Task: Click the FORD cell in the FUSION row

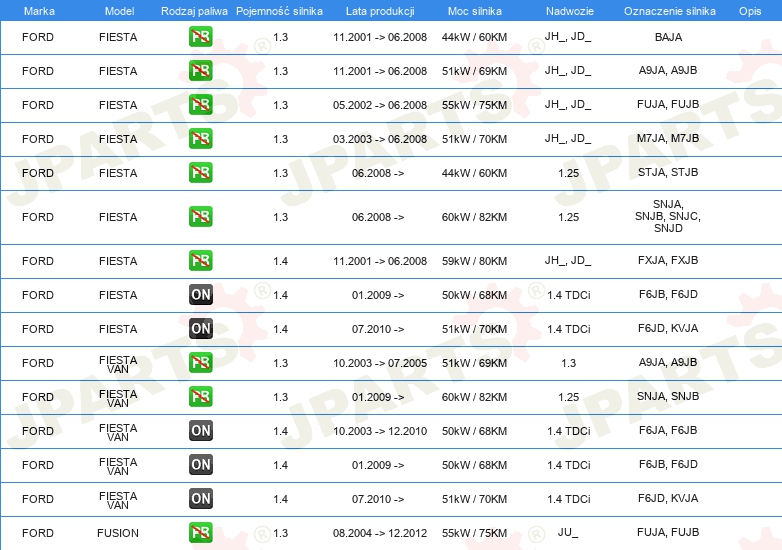Action: pos(38,533)
